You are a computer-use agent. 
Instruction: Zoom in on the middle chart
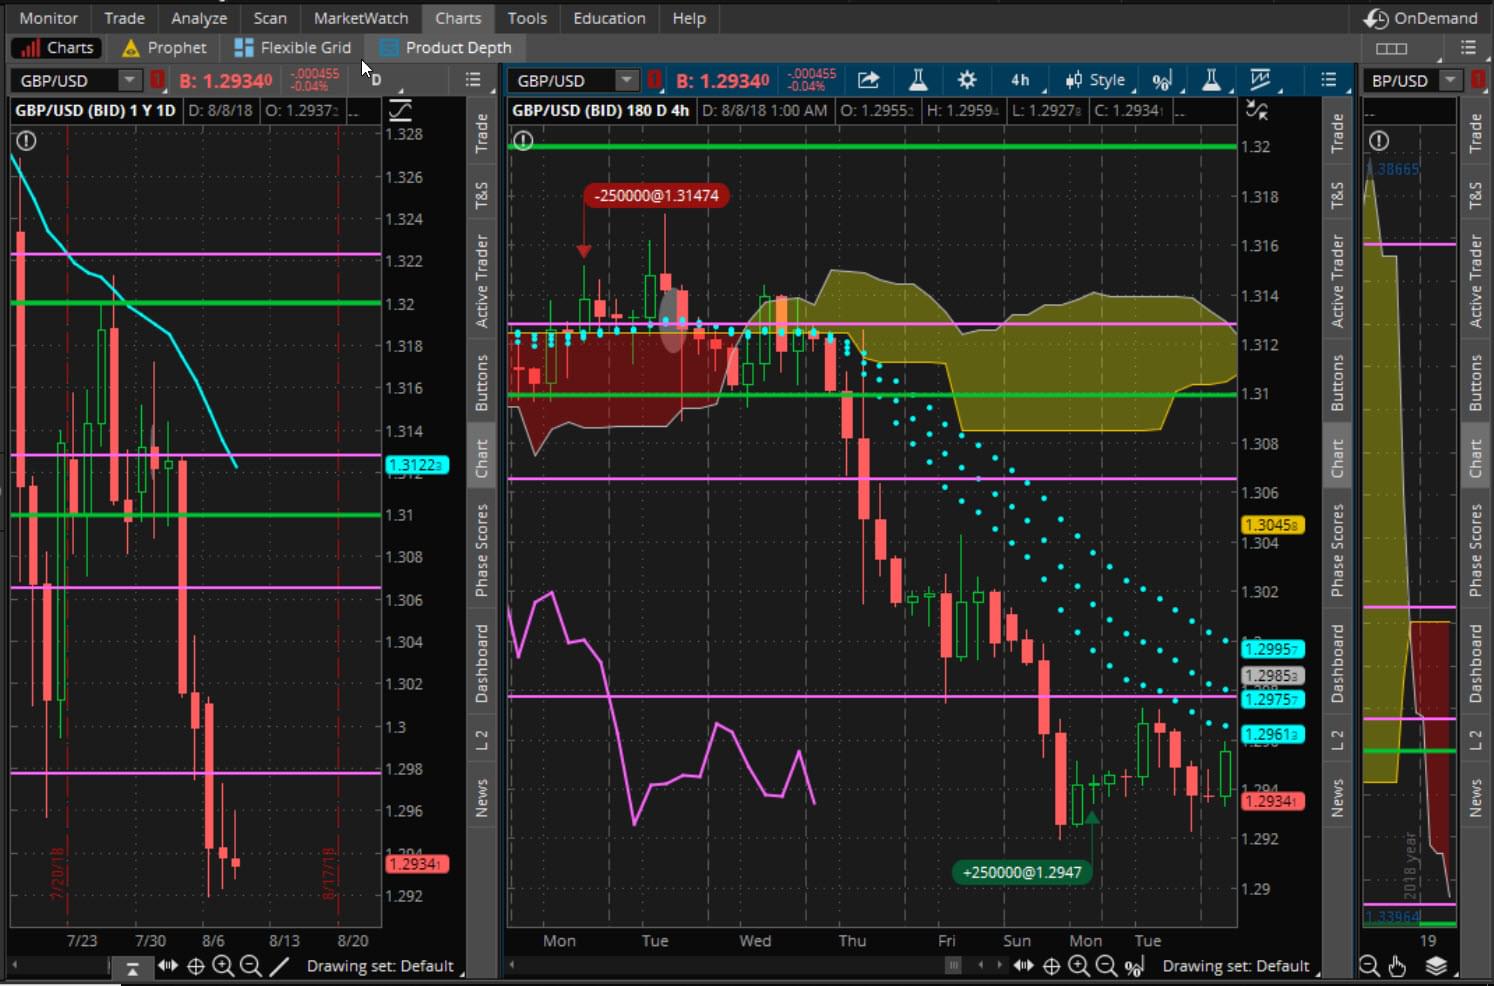1079,966
